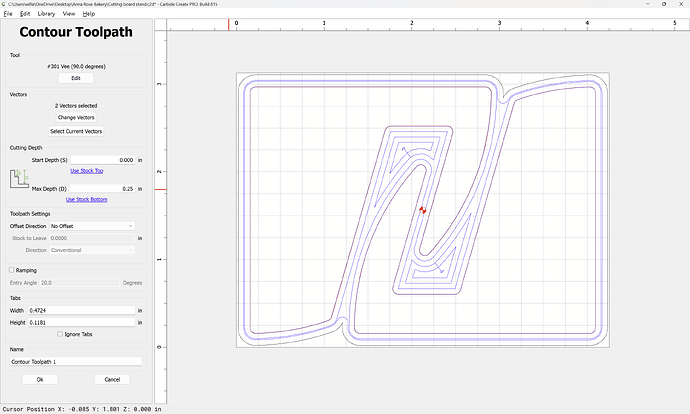
Task: Click the Start Depth input field
Action: point(103,160)
